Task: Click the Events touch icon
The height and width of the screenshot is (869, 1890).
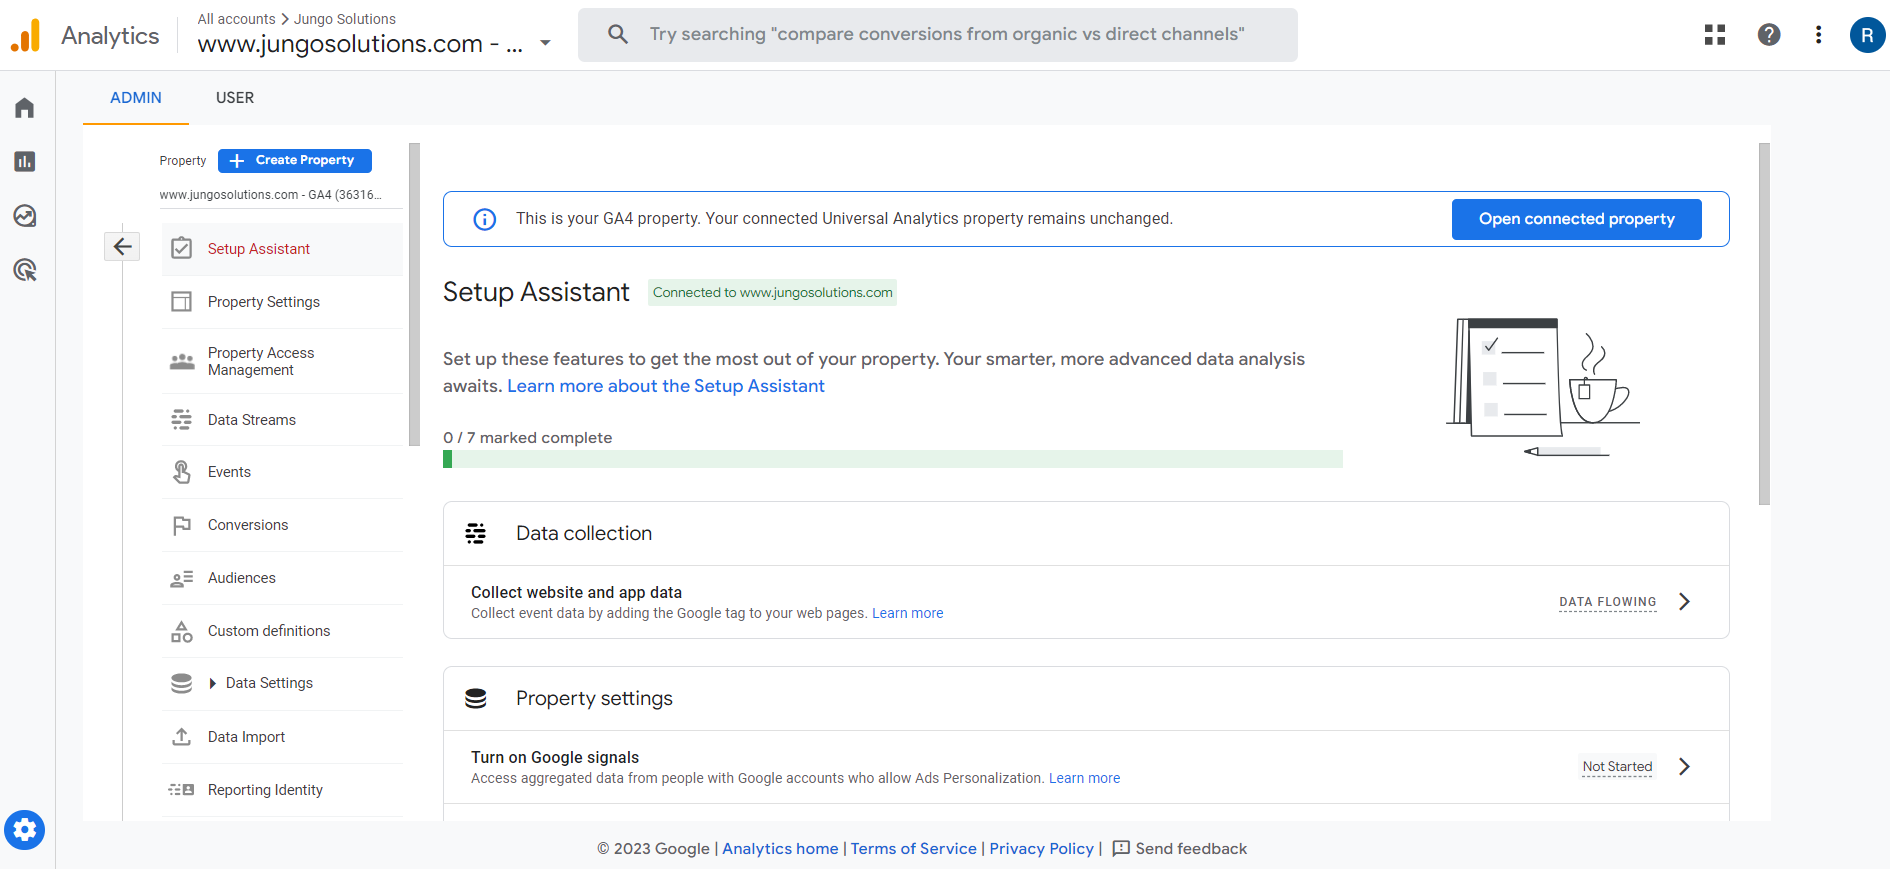Action: coord(182,472)
